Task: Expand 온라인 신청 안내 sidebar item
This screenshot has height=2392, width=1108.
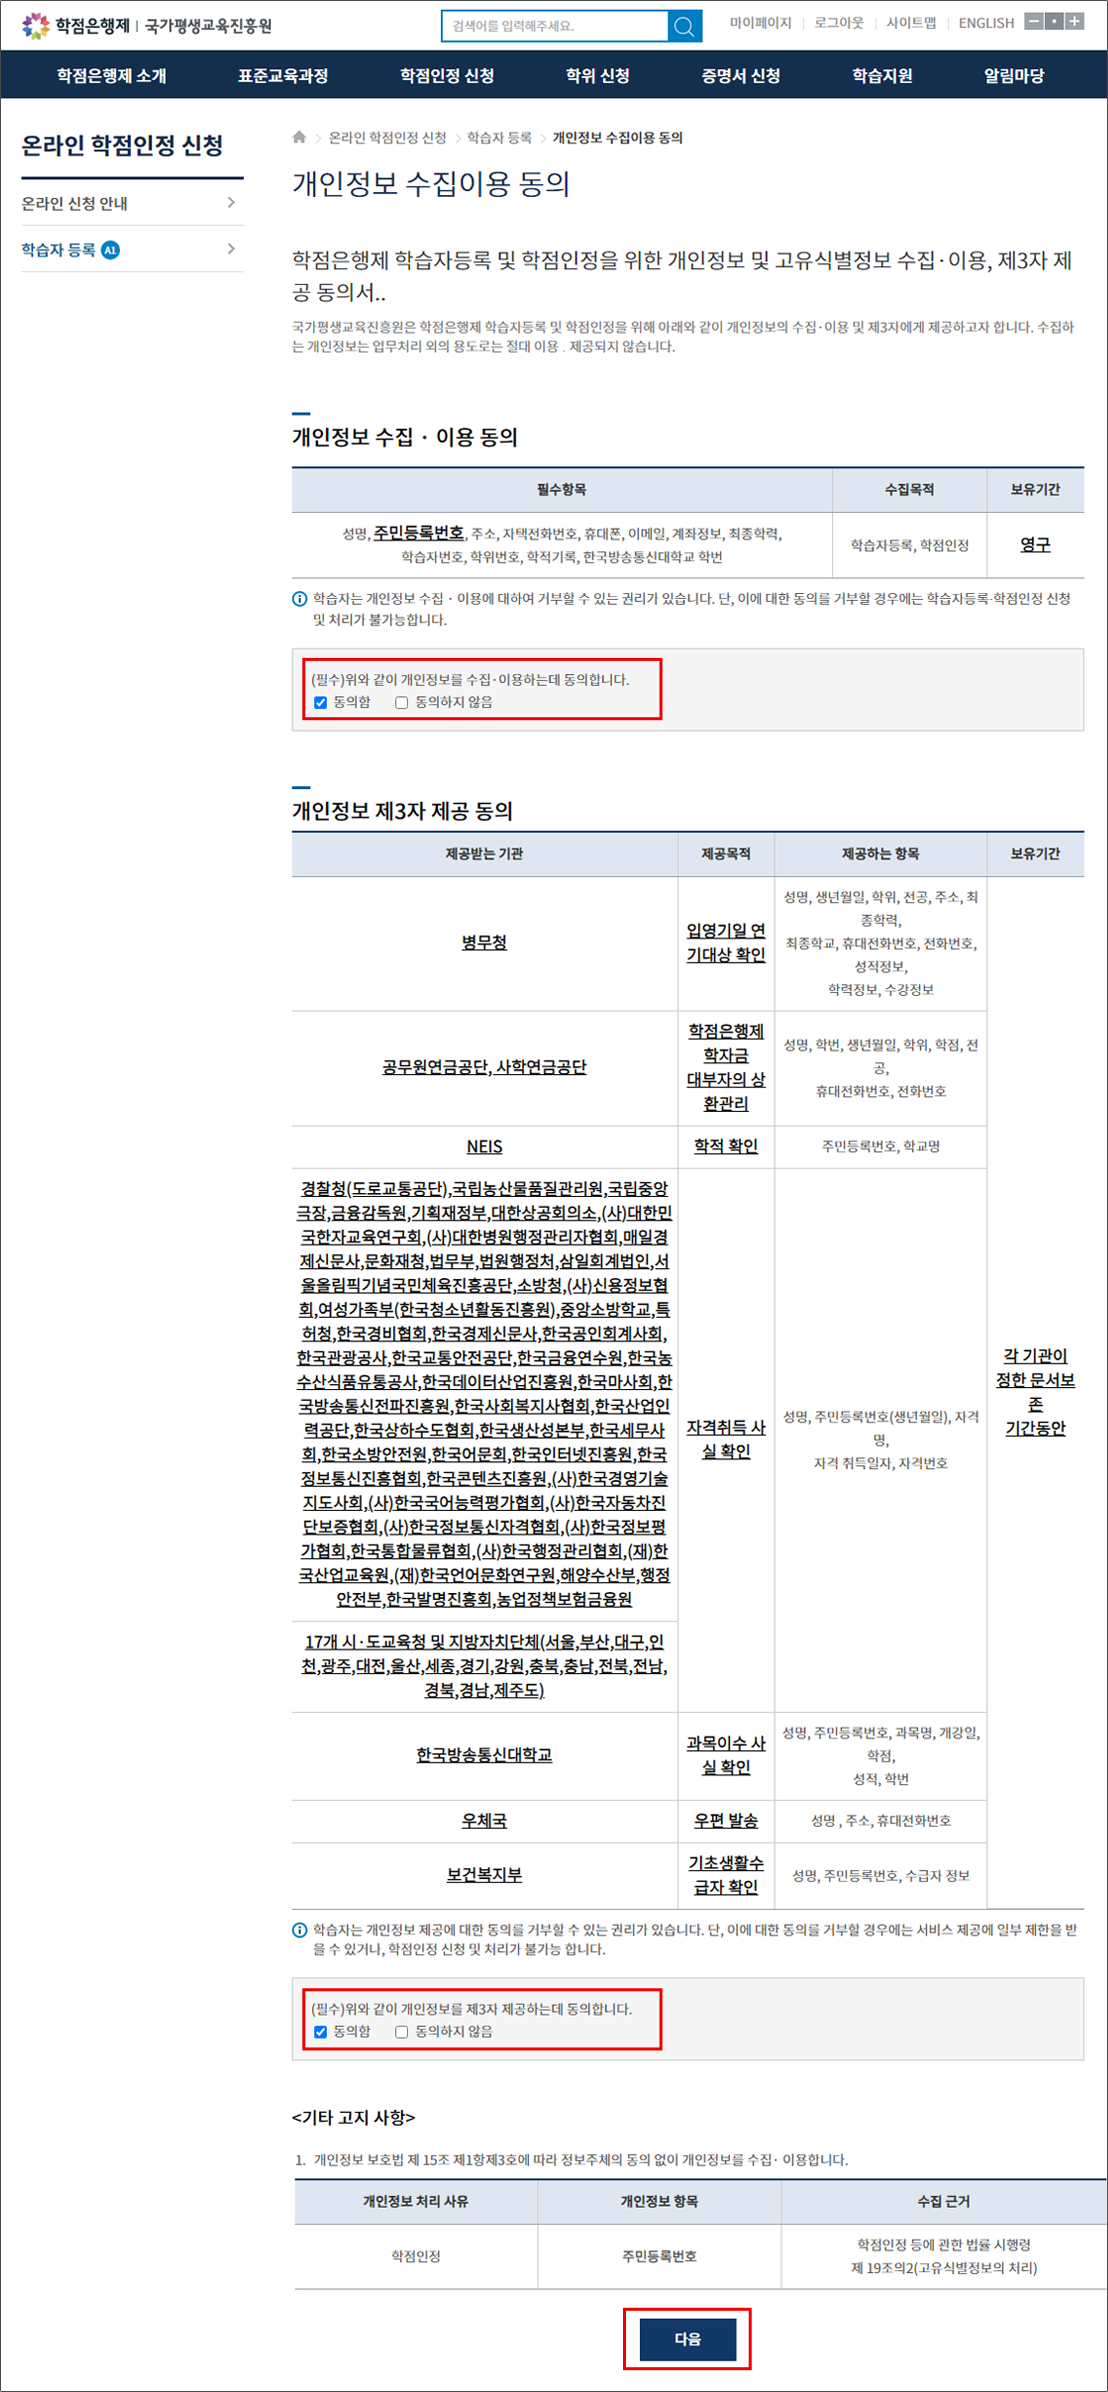Action: pyautogui.click(x=132, y=203)
